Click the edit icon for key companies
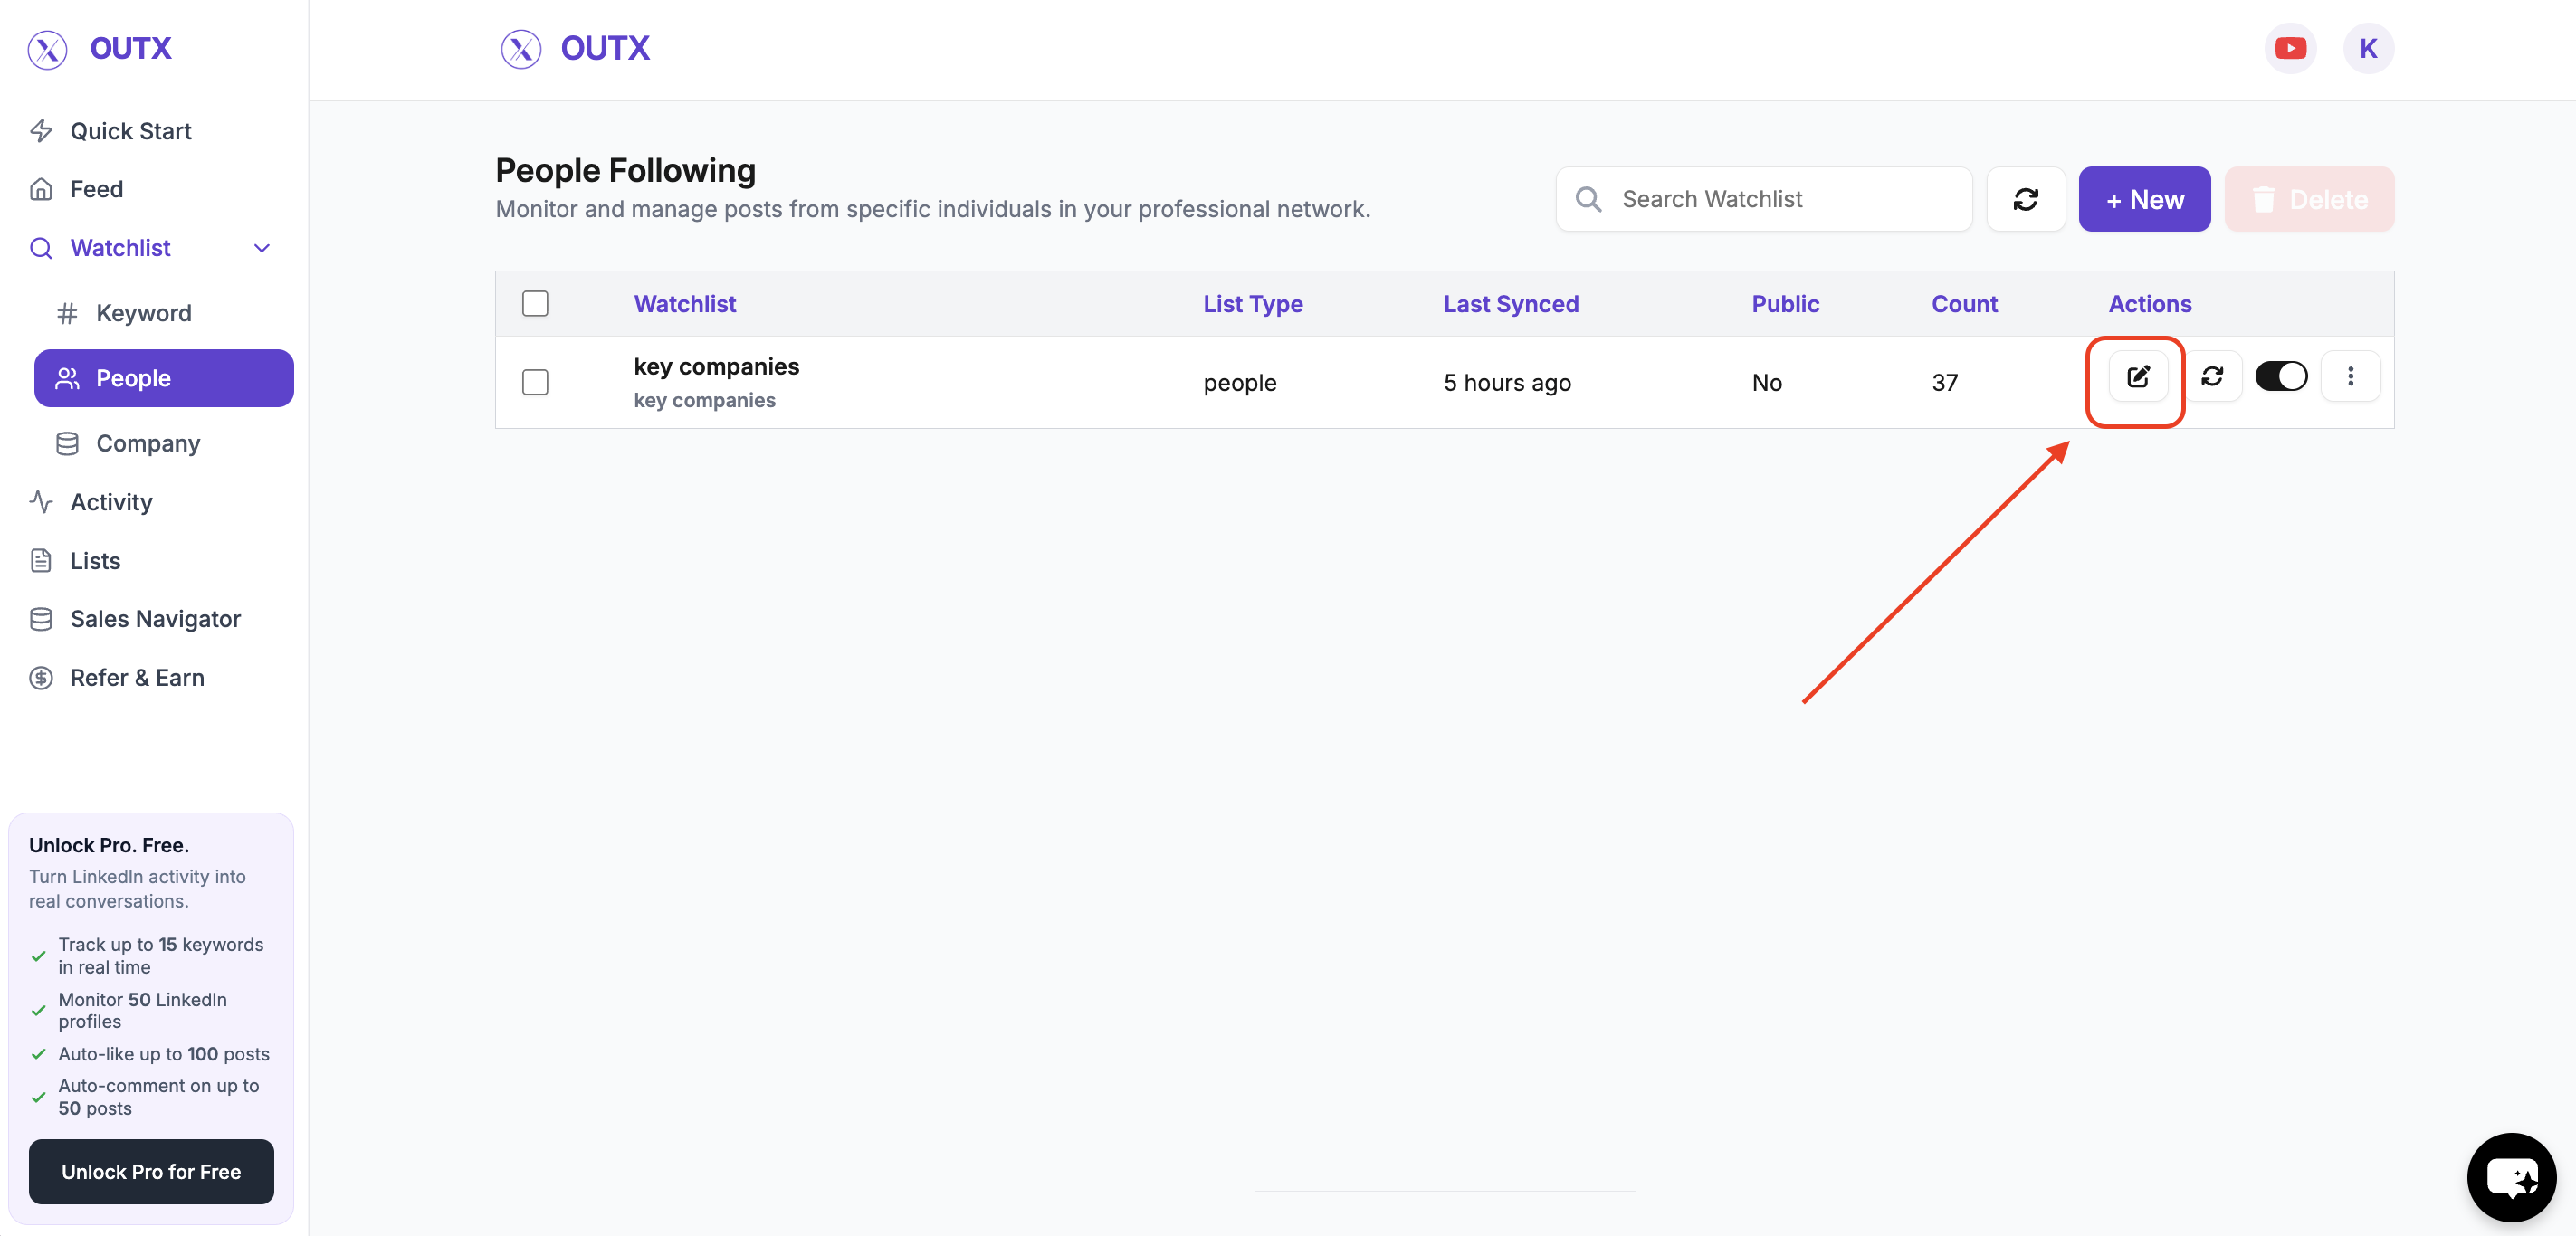Image resolution: width=2576 pixels, height=1236 pixels. click(2137, 377)
